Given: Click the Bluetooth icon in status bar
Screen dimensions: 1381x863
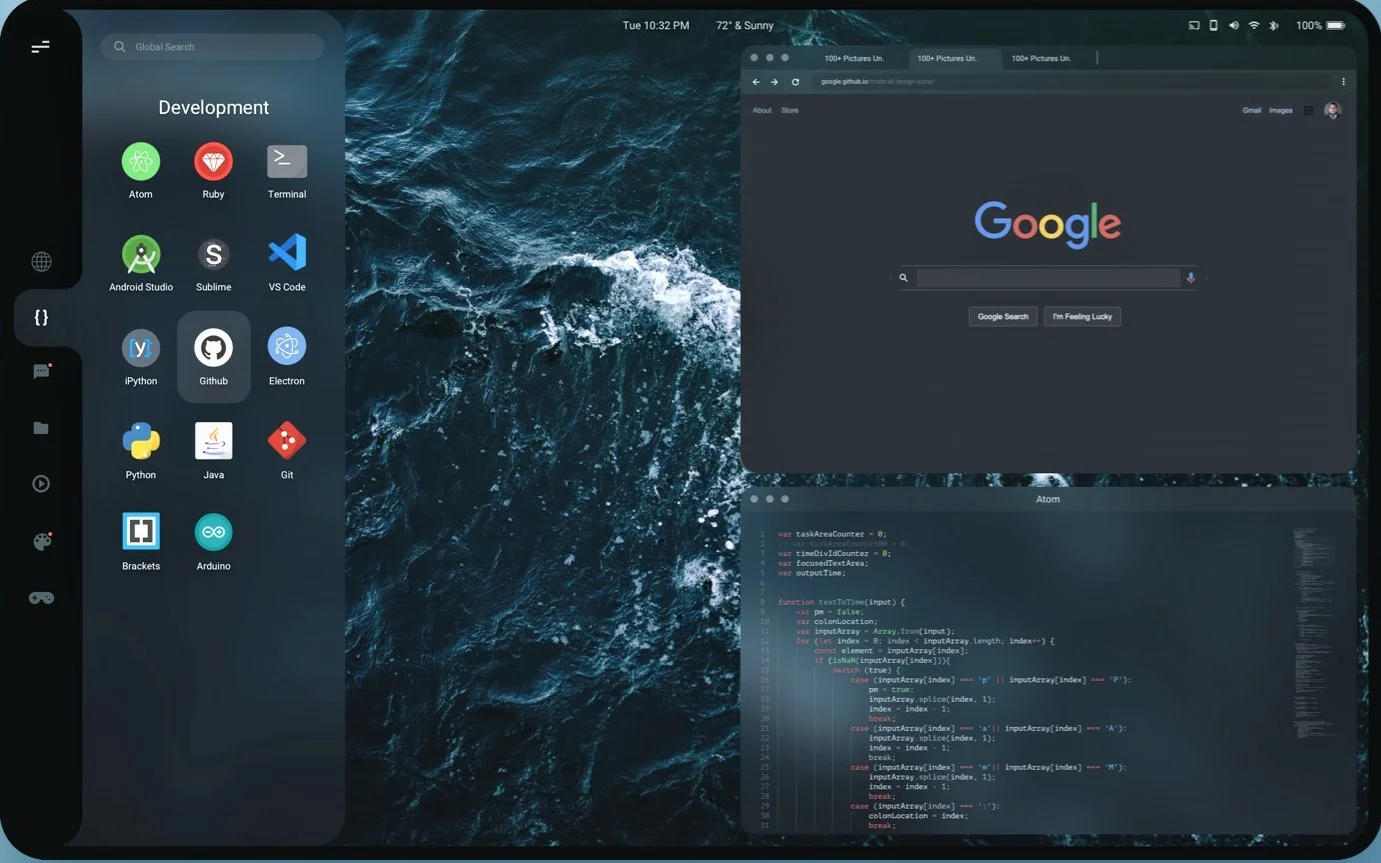Looking at the screenshot, I should tap(1273, 25).
